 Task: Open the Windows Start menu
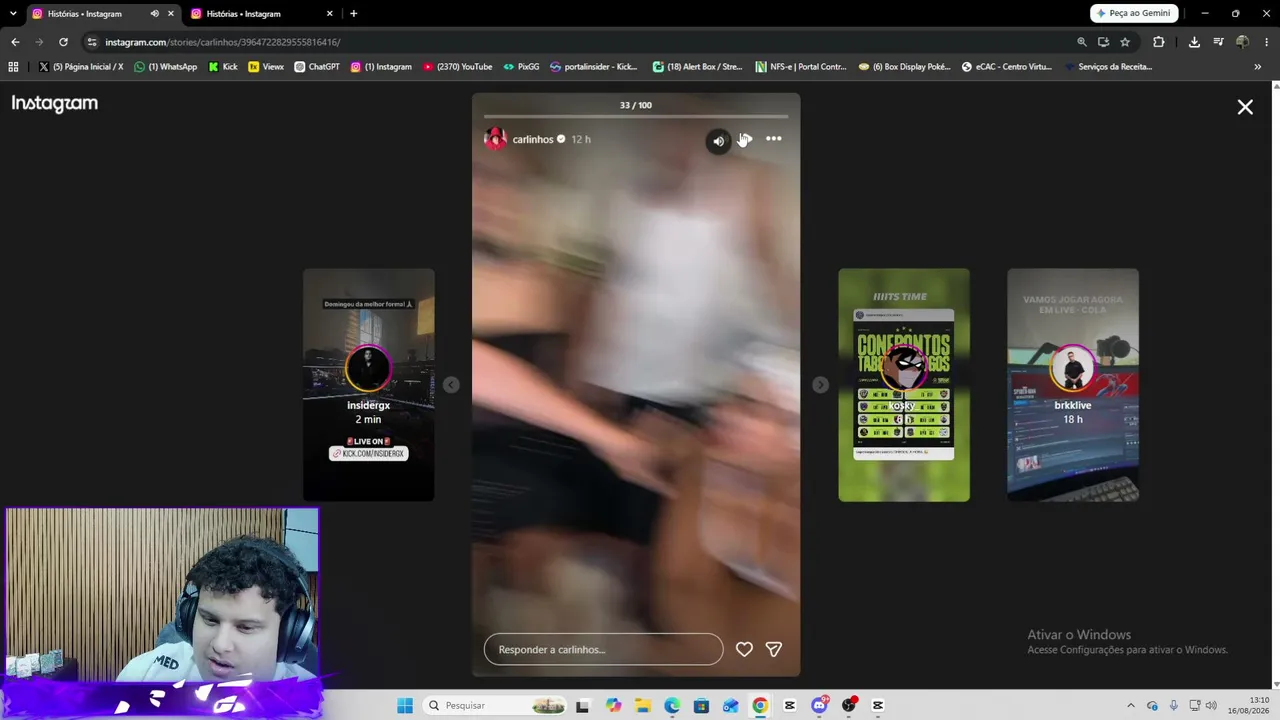tap(404, 706)
